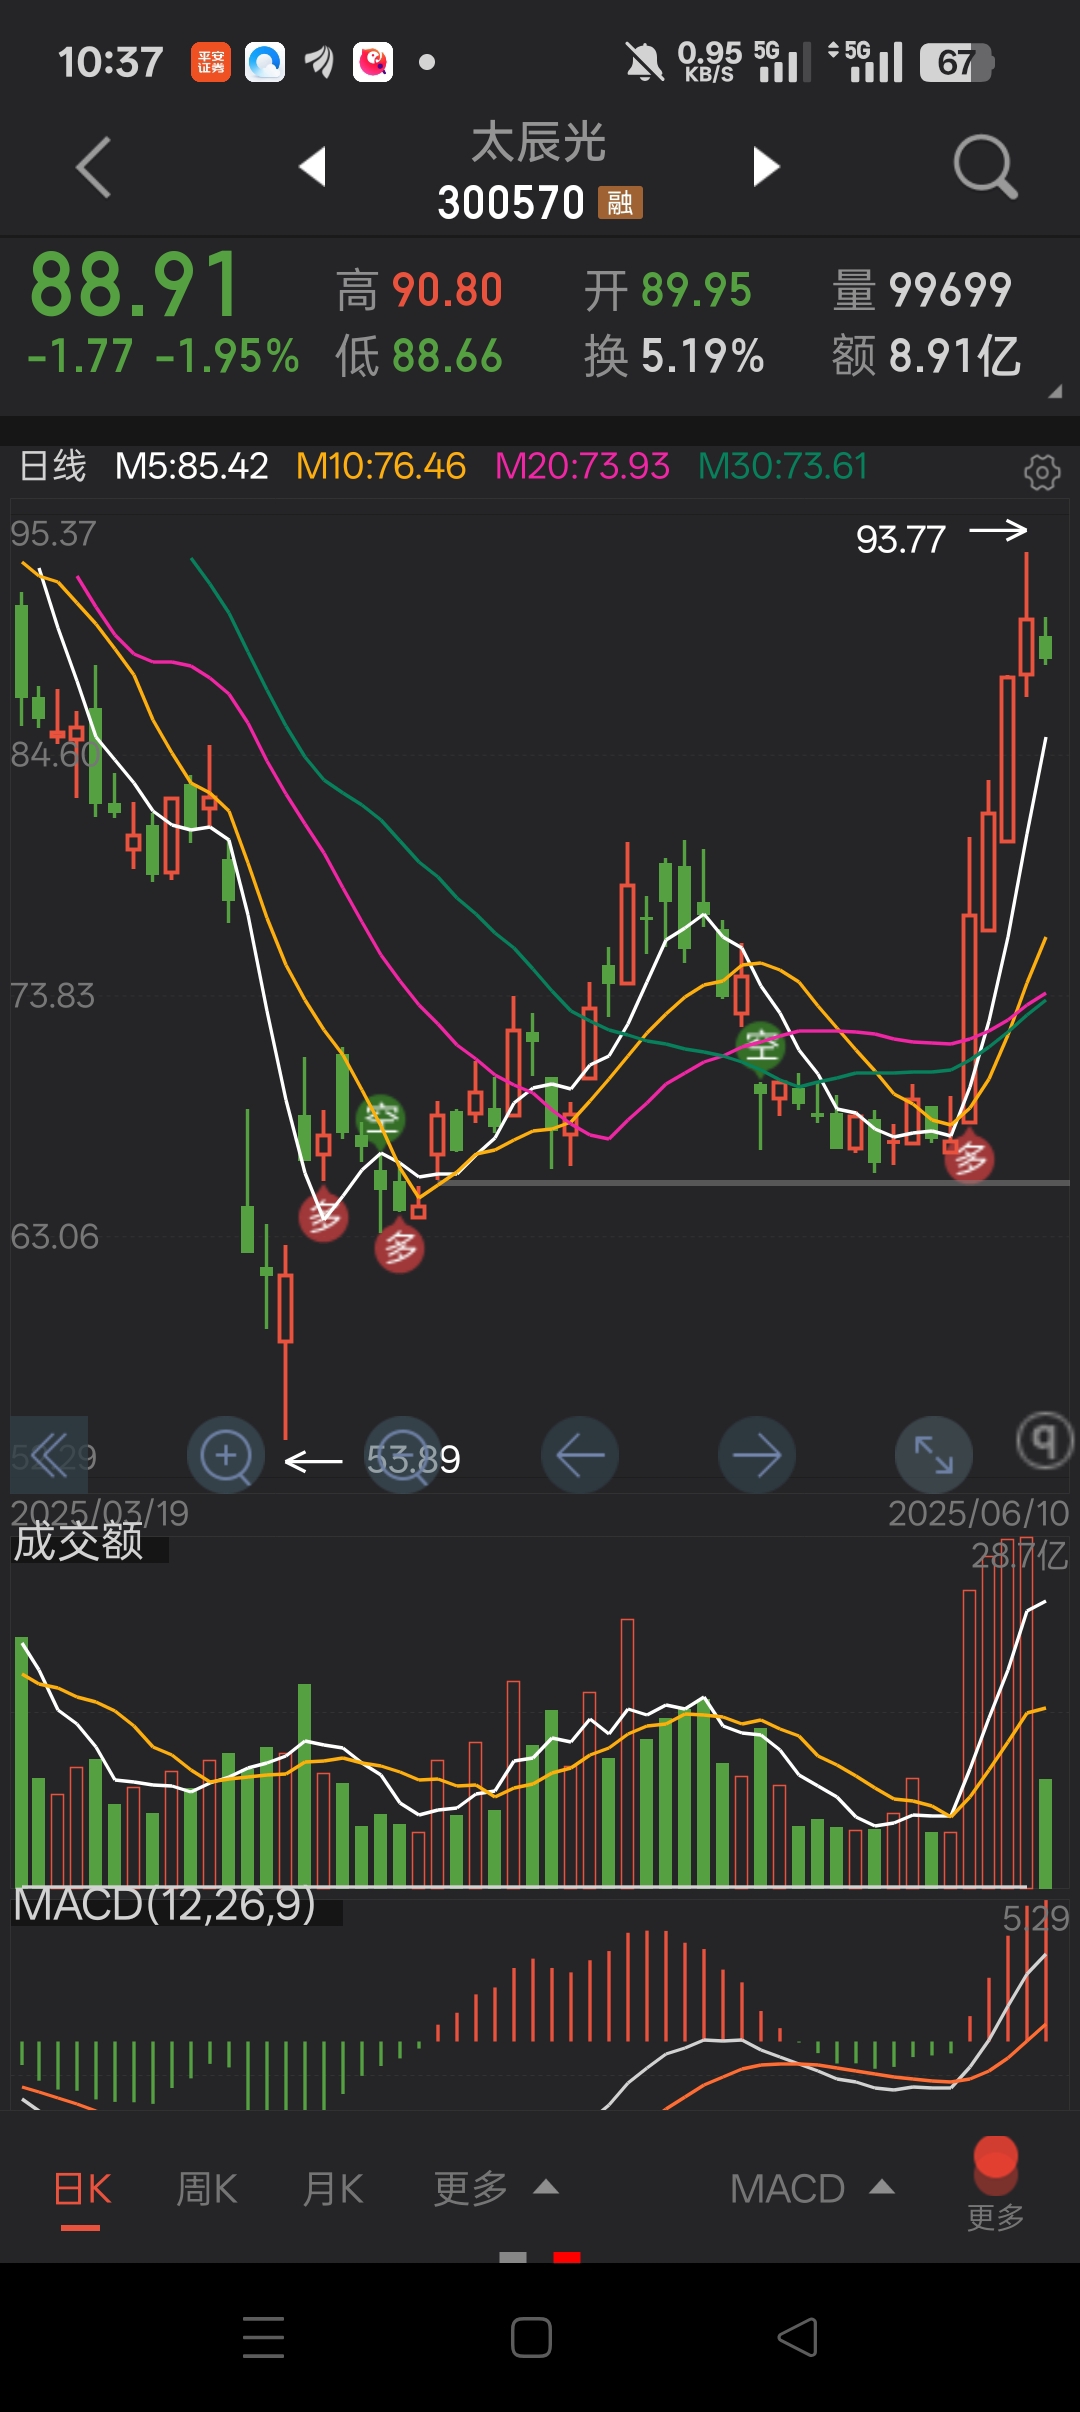The width and height of the screenshot is (1080, 2412).
Task: Tap the 多 marker at latest rally
Action: tap(969, 1159)
